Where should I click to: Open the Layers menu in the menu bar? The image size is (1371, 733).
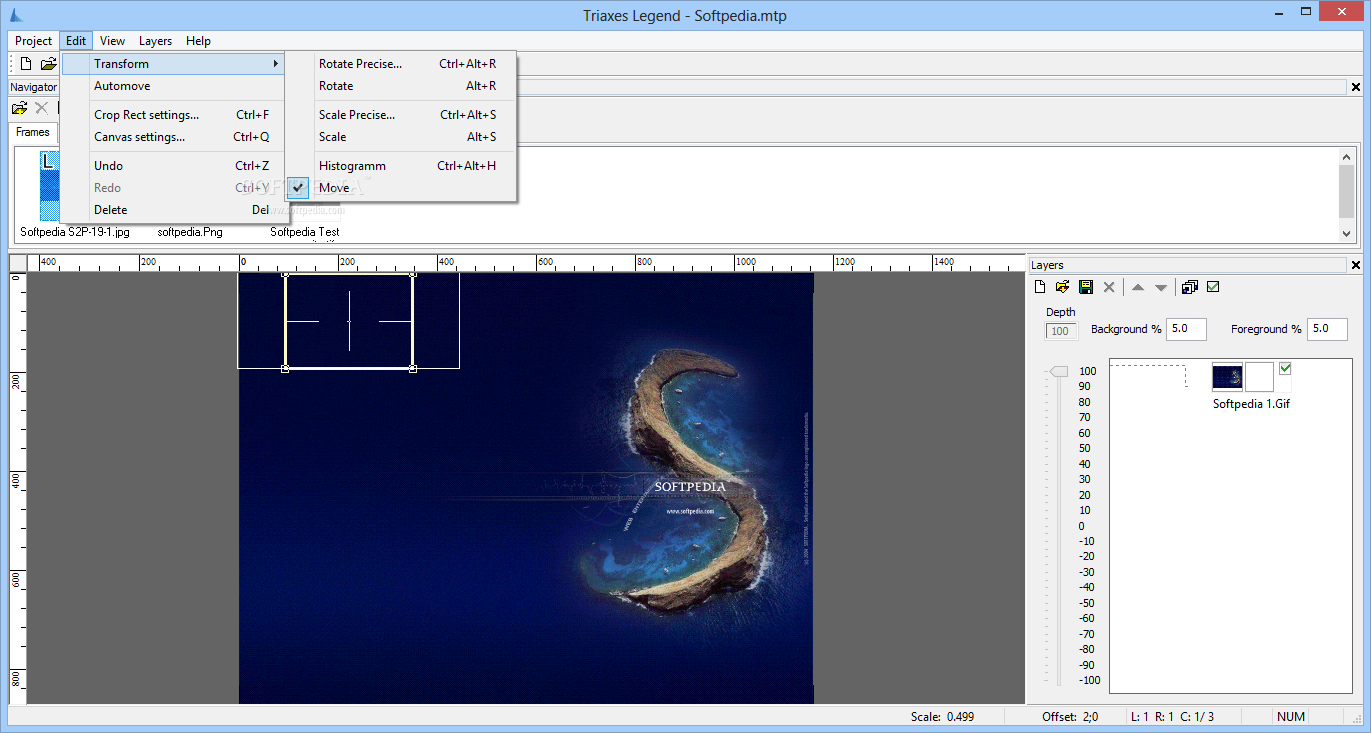click(155, 41)
